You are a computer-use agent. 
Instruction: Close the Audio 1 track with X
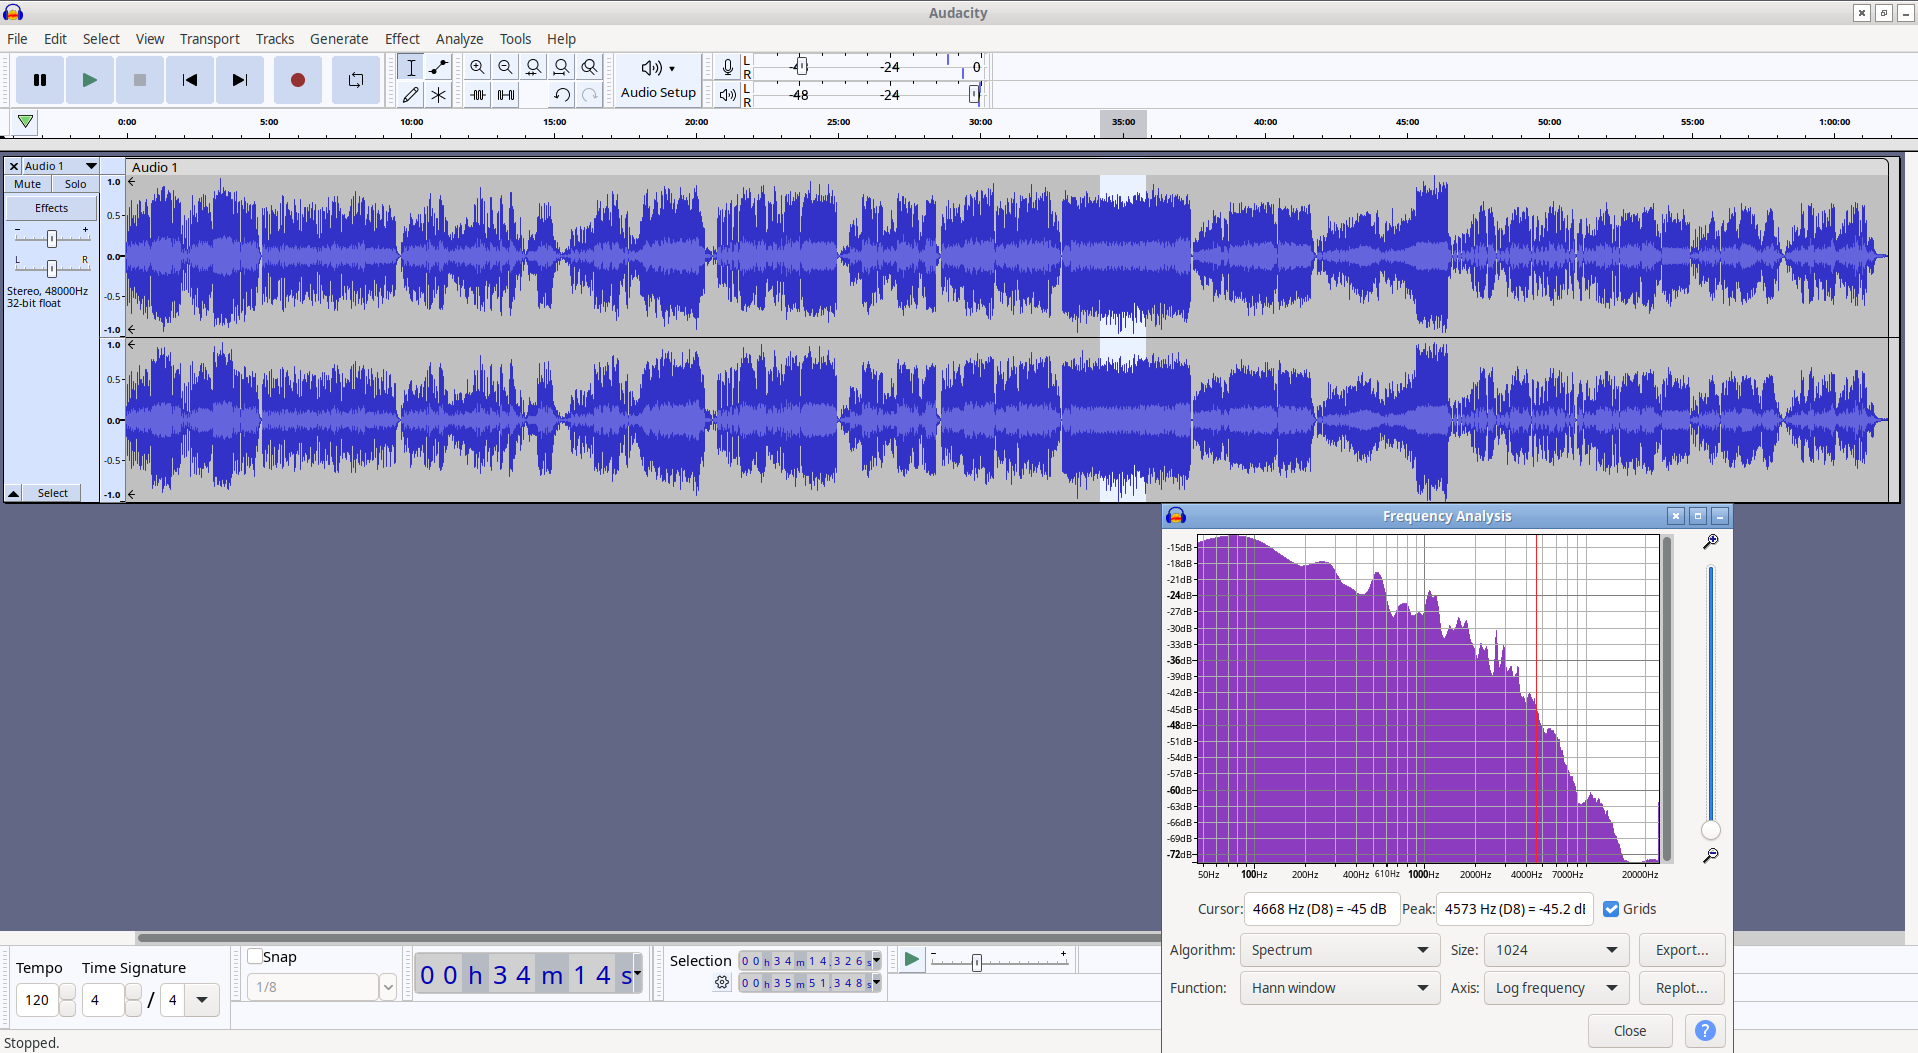click(x=14, y=166)
